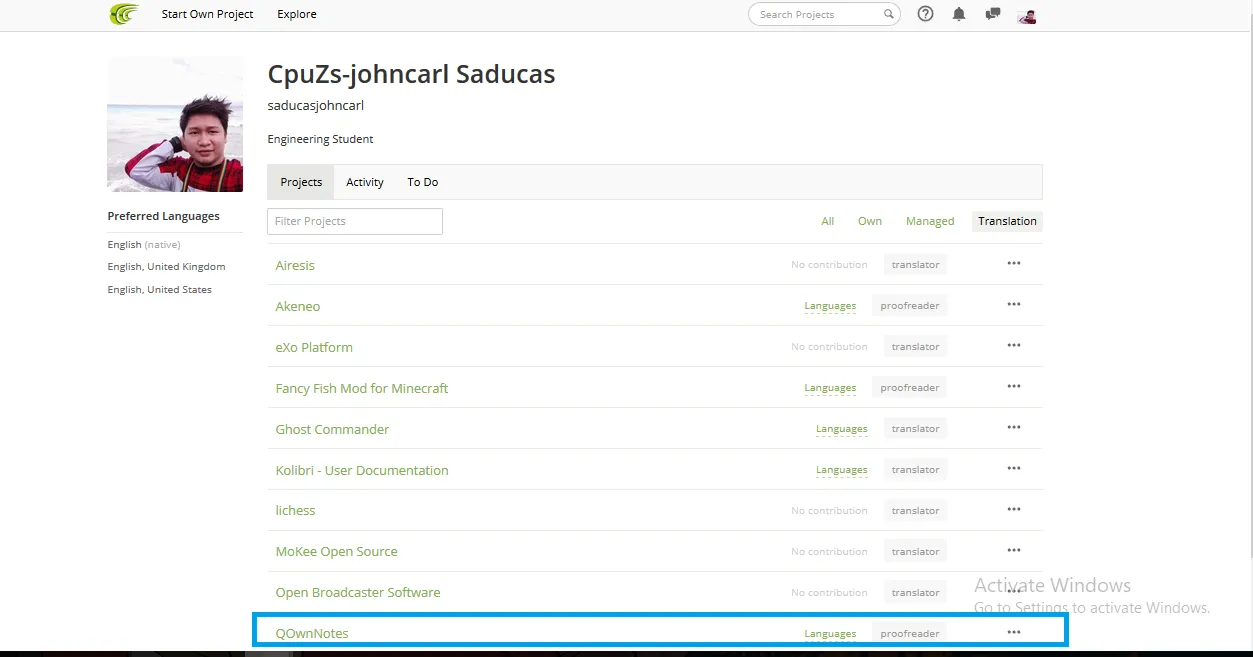This screenshot has width=1253, height=657.
Task: Switch to the To Do tab
Action: tap(422, 182)
